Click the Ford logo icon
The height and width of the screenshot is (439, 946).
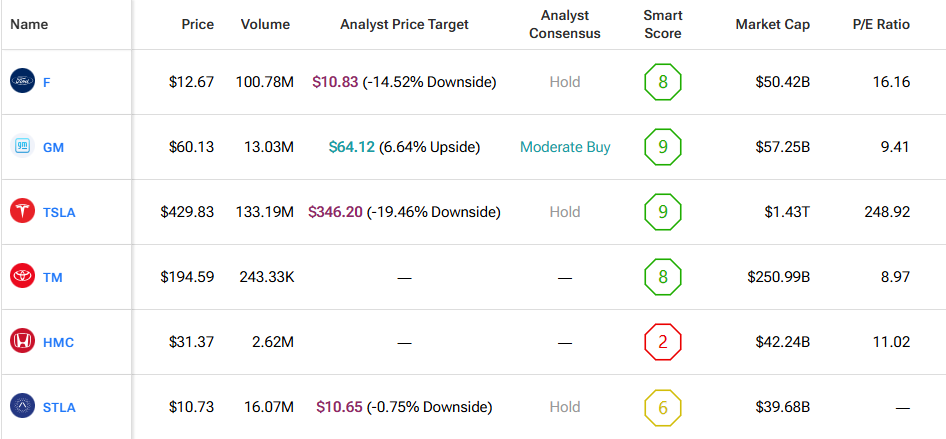[x=22, y=82]
